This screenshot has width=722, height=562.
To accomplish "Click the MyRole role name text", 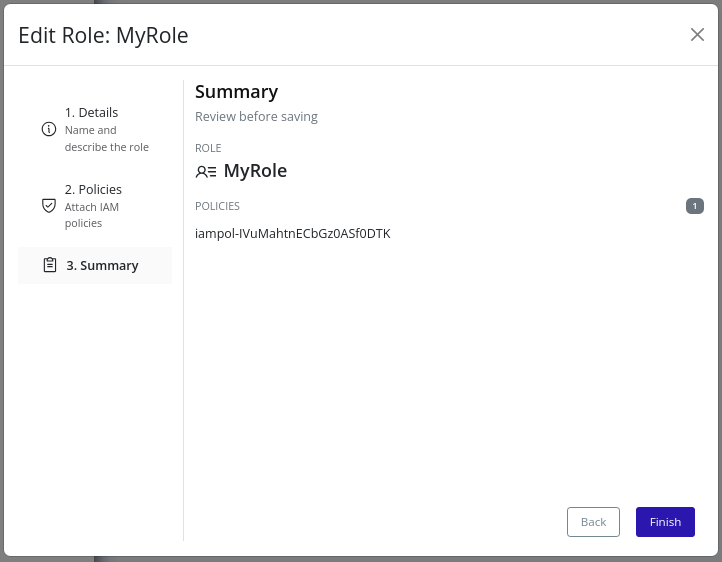I will pos(255,171).
